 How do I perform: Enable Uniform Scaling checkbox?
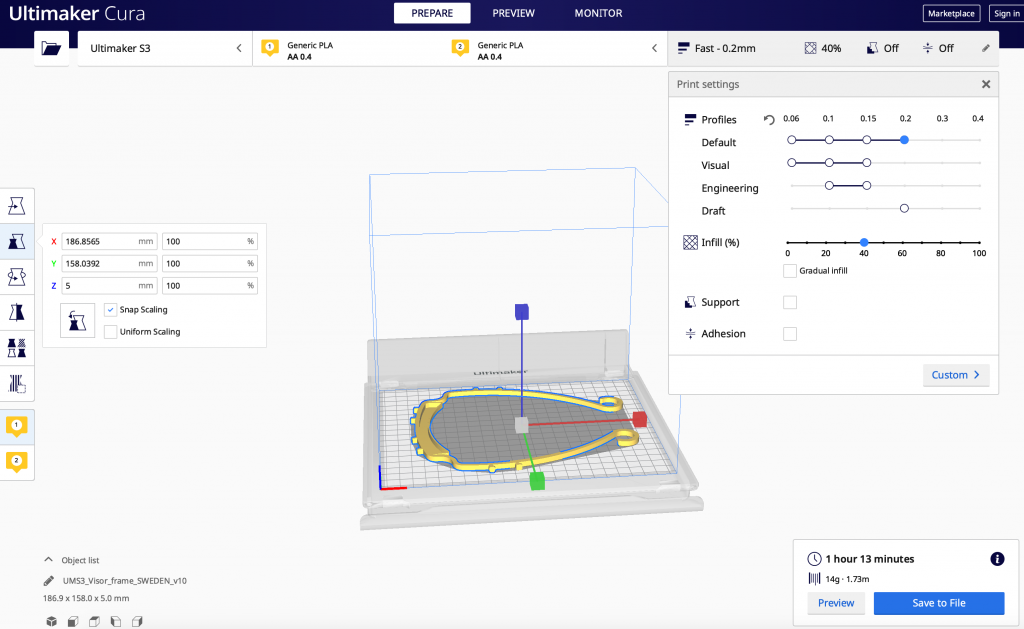point(110,332)
